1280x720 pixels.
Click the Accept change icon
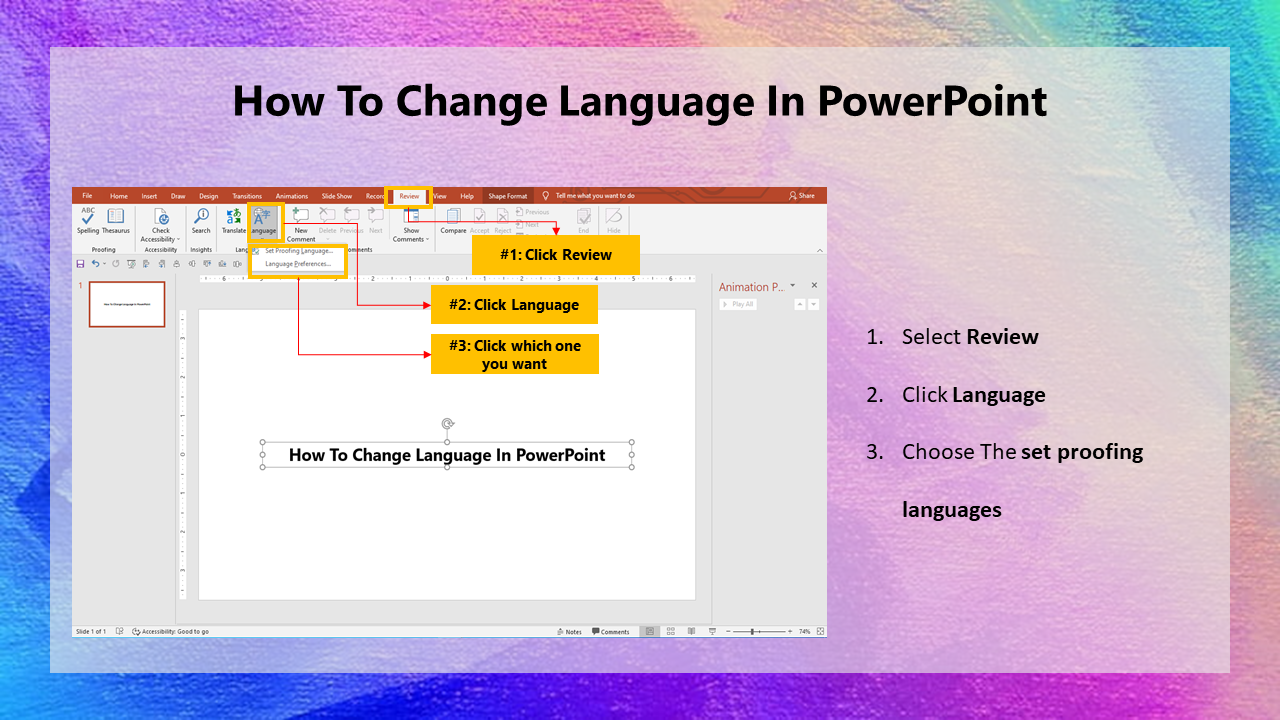tap(480, 216)
